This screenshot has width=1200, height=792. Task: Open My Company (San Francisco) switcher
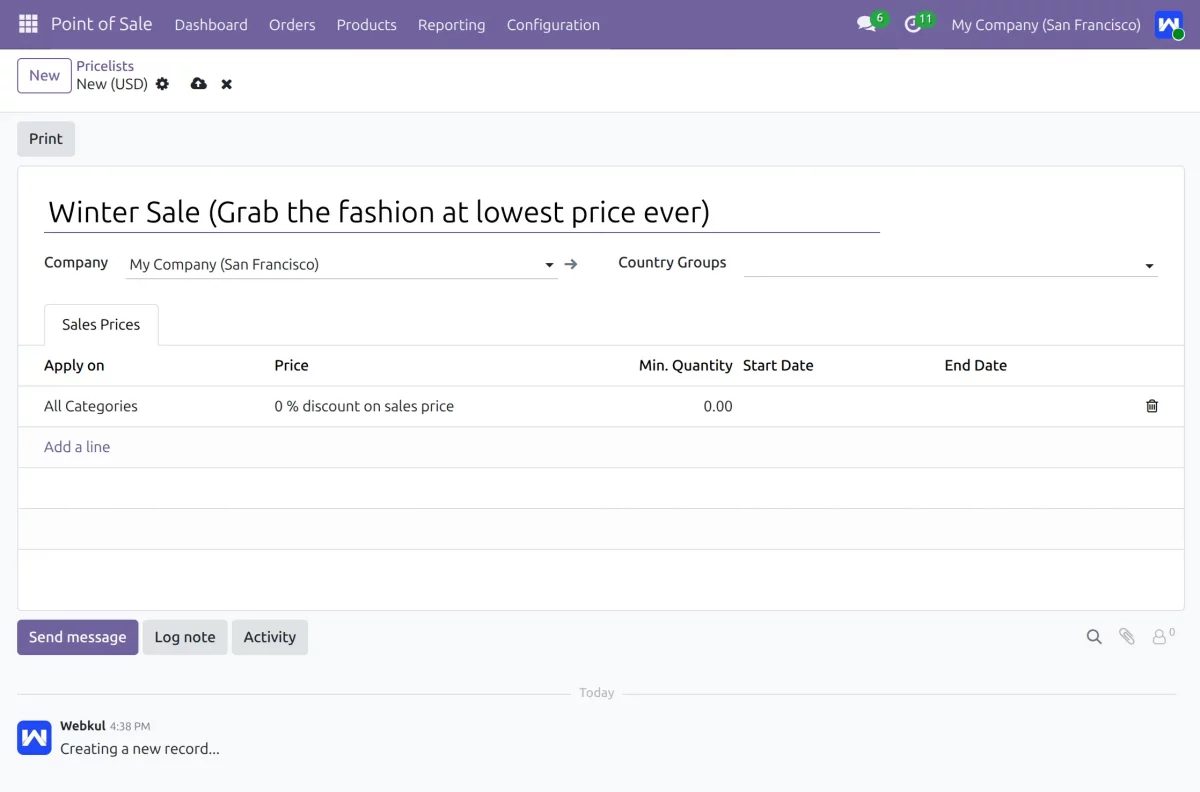pos(1046,25)
